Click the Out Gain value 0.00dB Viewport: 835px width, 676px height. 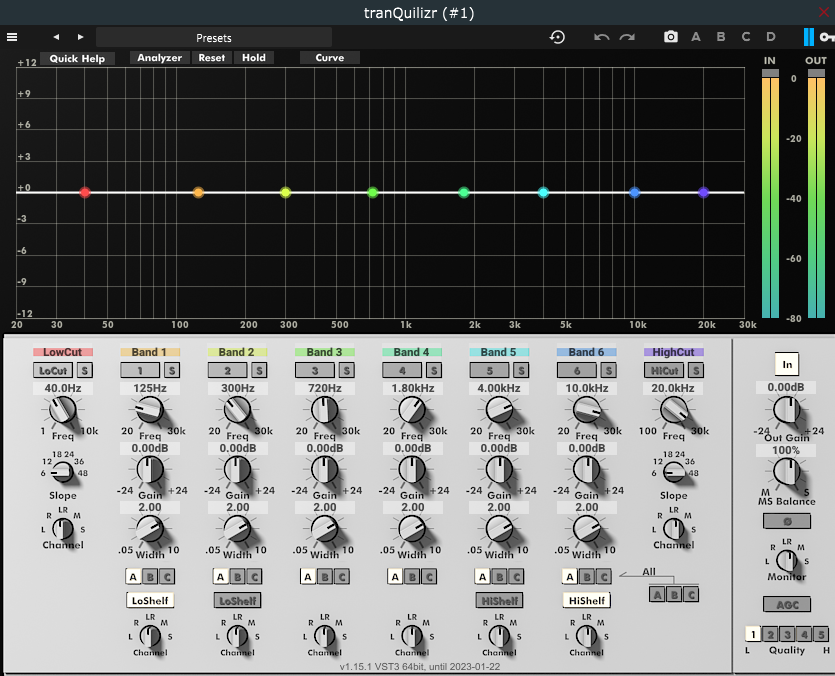(785, 387)
